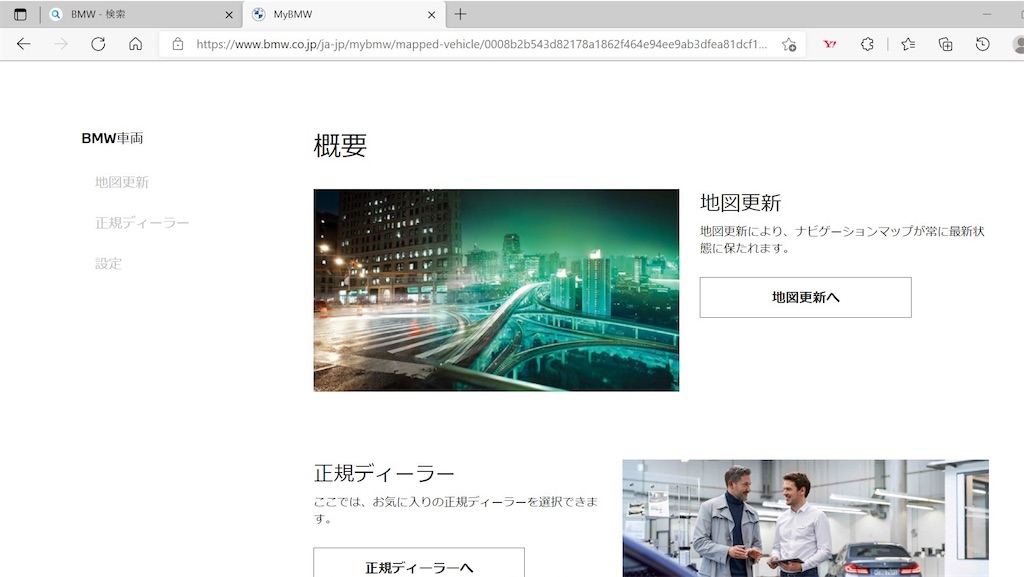Open the Collections icon
This screenshot has height=577, width=1024.
coord(945,44)
